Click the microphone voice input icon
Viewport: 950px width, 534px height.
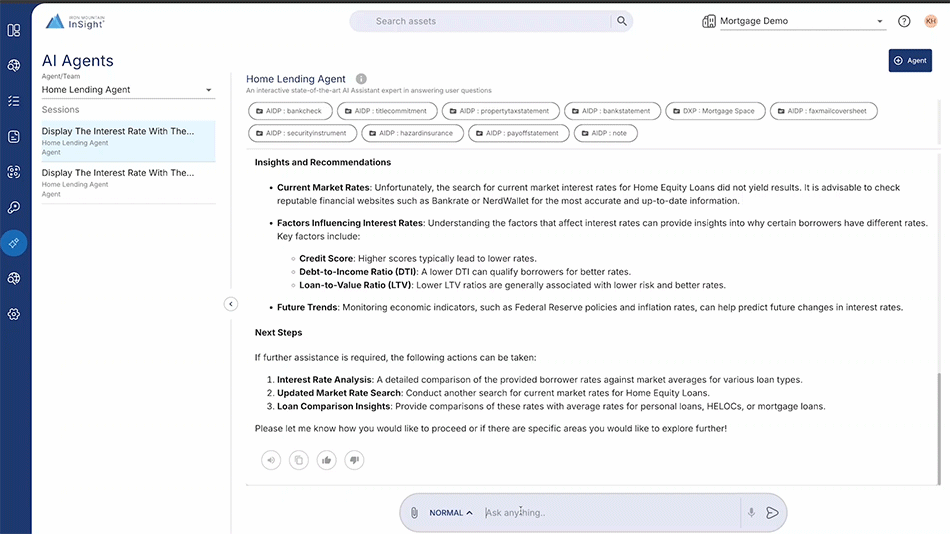click(x=751, y=513)
